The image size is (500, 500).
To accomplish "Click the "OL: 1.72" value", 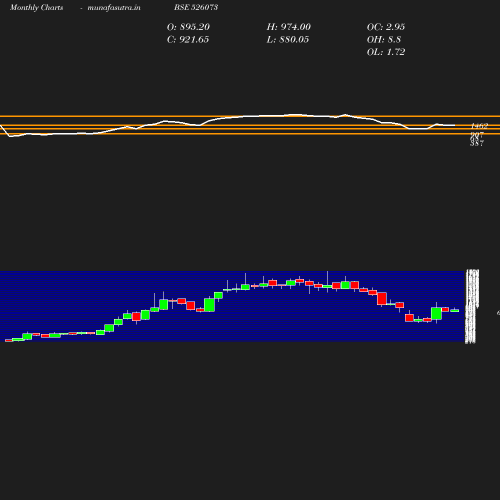I will point(386,52).
